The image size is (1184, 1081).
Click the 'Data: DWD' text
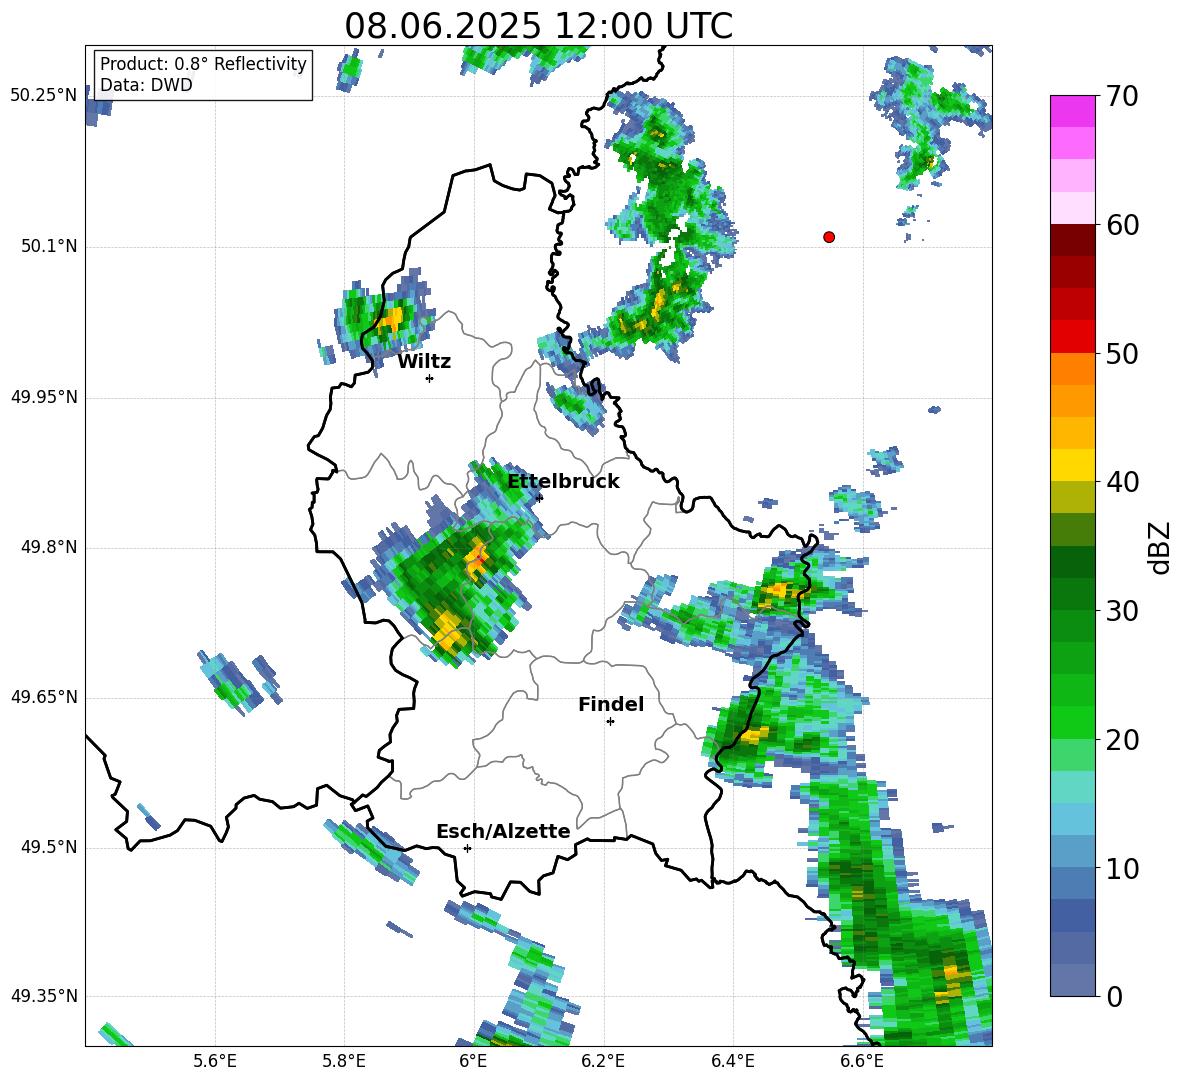coord(146,85)
